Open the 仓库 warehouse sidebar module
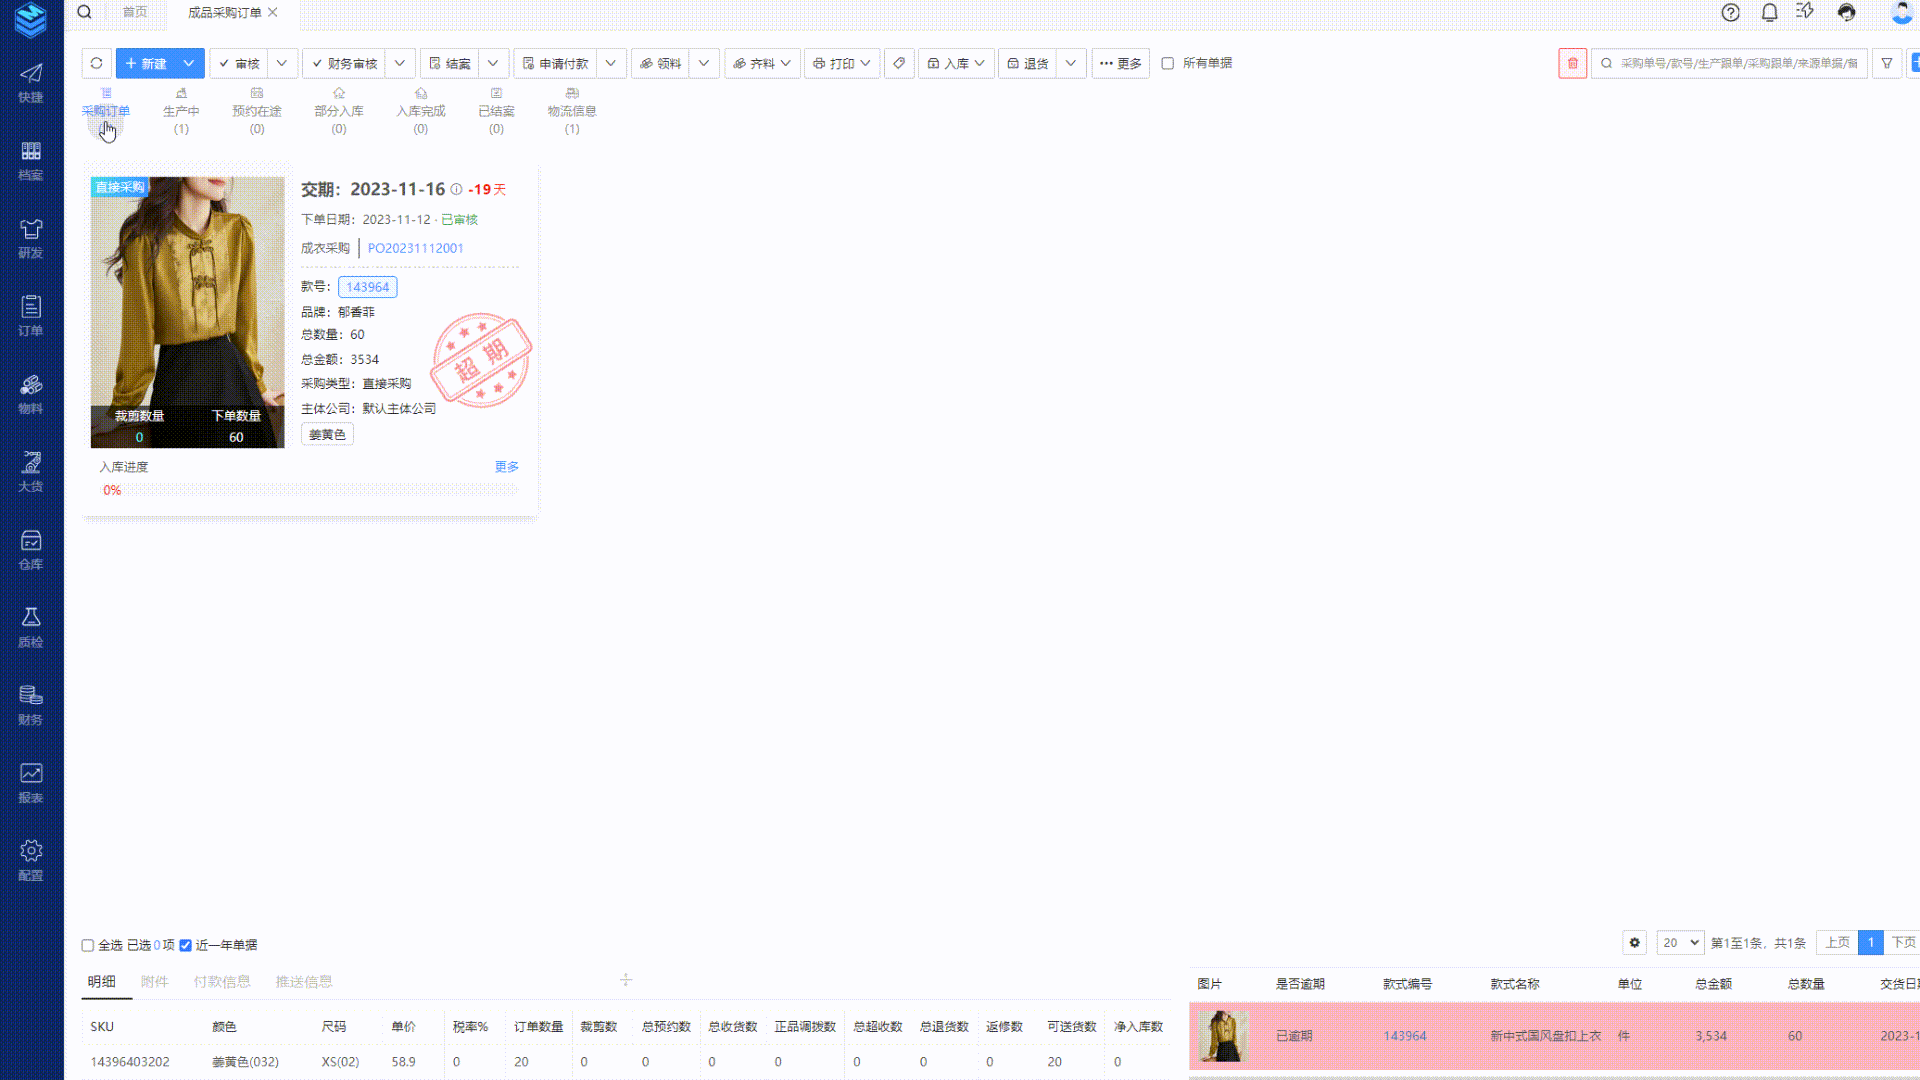 point(31,550)
